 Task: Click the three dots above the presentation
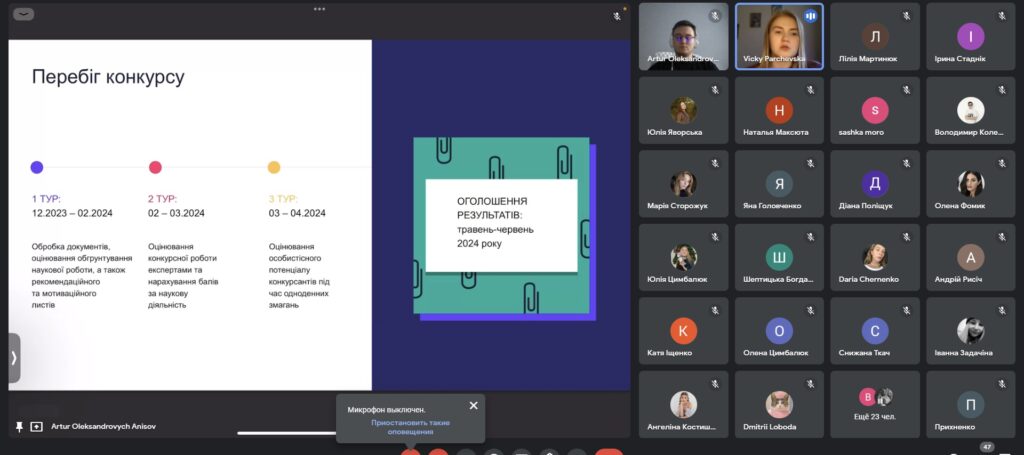coord(319,9)
